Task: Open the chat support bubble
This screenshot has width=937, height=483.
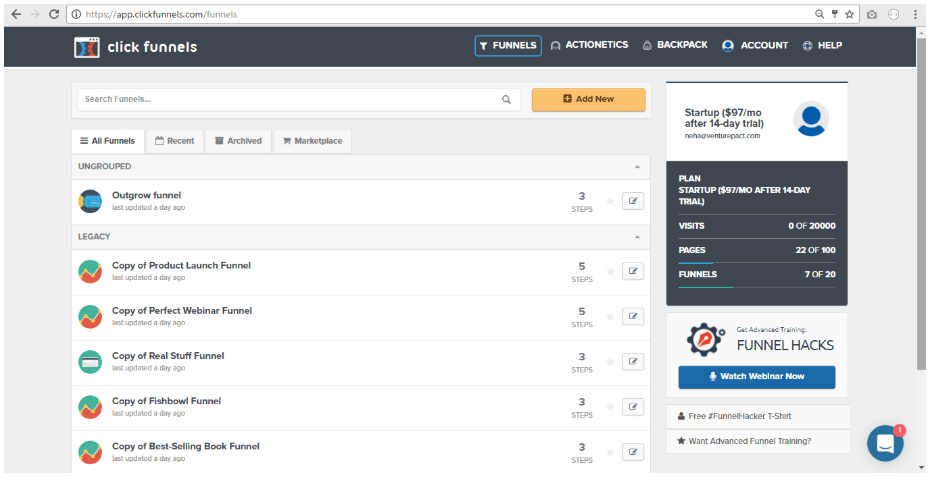Action: click(885, 443)
